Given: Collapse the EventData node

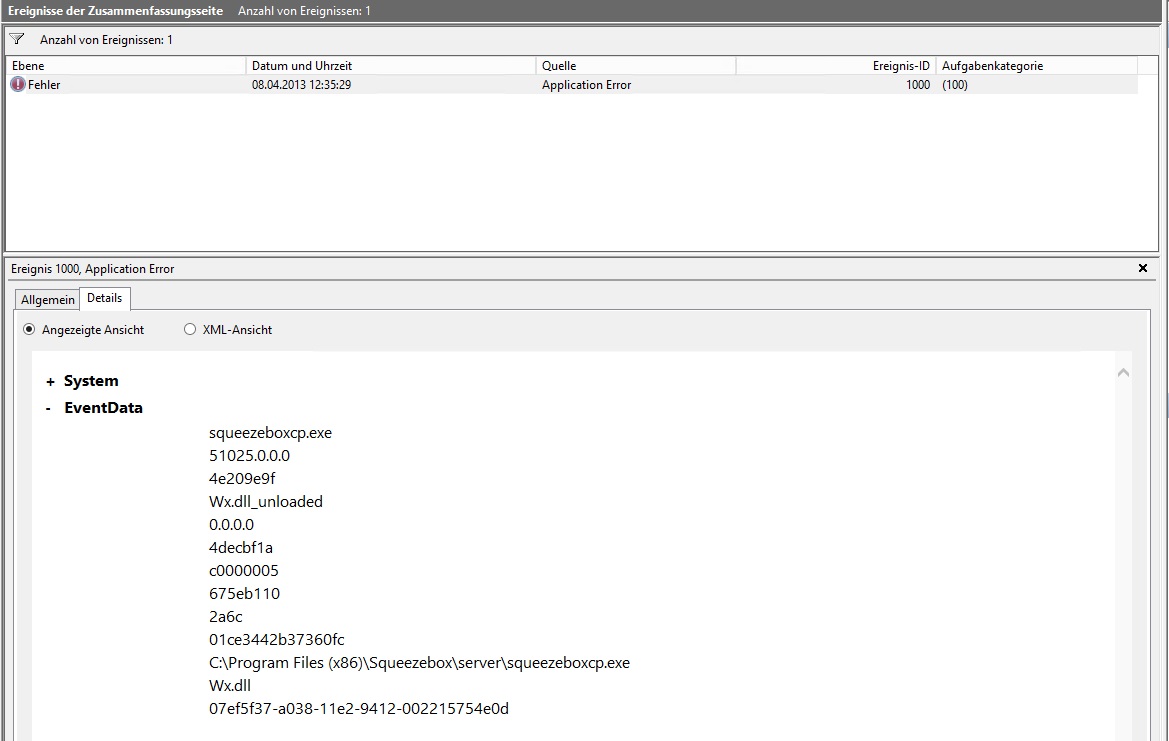Looking at the screenshot, I should pyautogui.click(x=49, y=408).
